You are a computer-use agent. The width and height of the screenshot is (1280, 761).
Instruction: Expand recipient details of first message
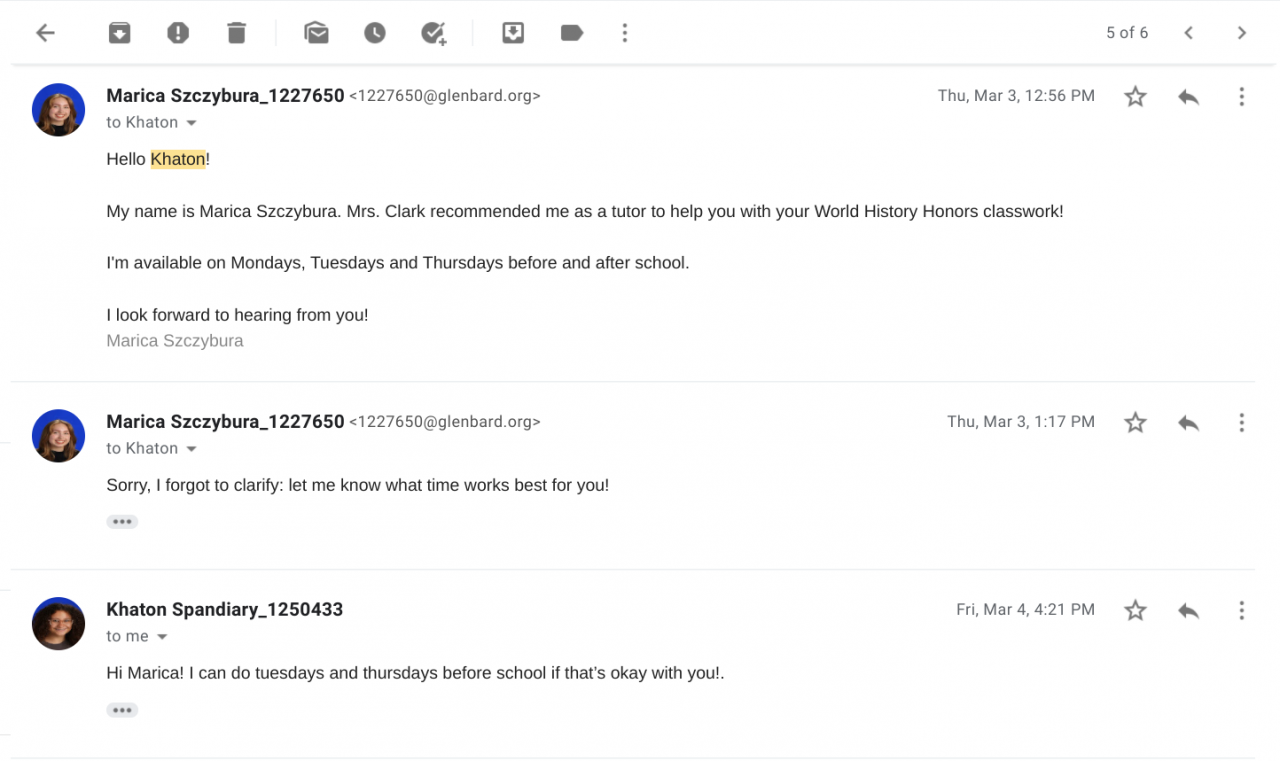pos(191,123)
